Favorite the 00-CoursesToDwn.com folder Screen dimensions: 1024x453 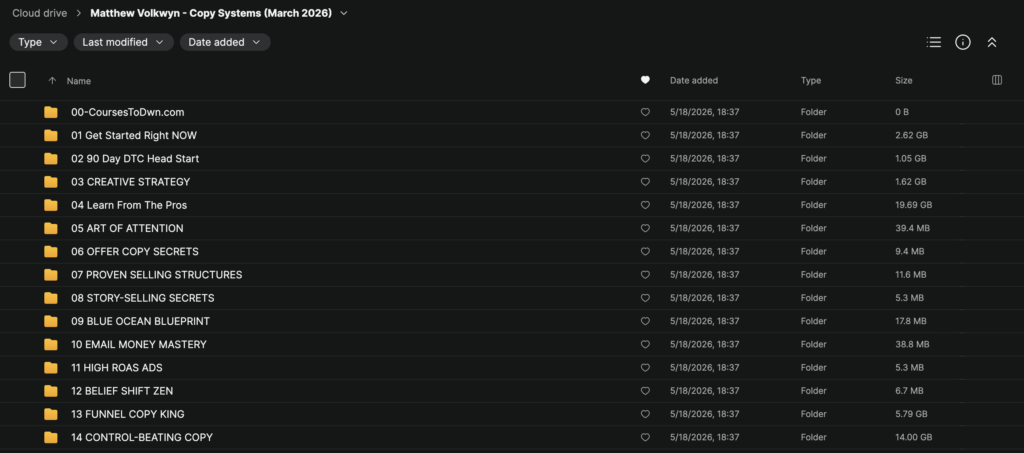645,112
